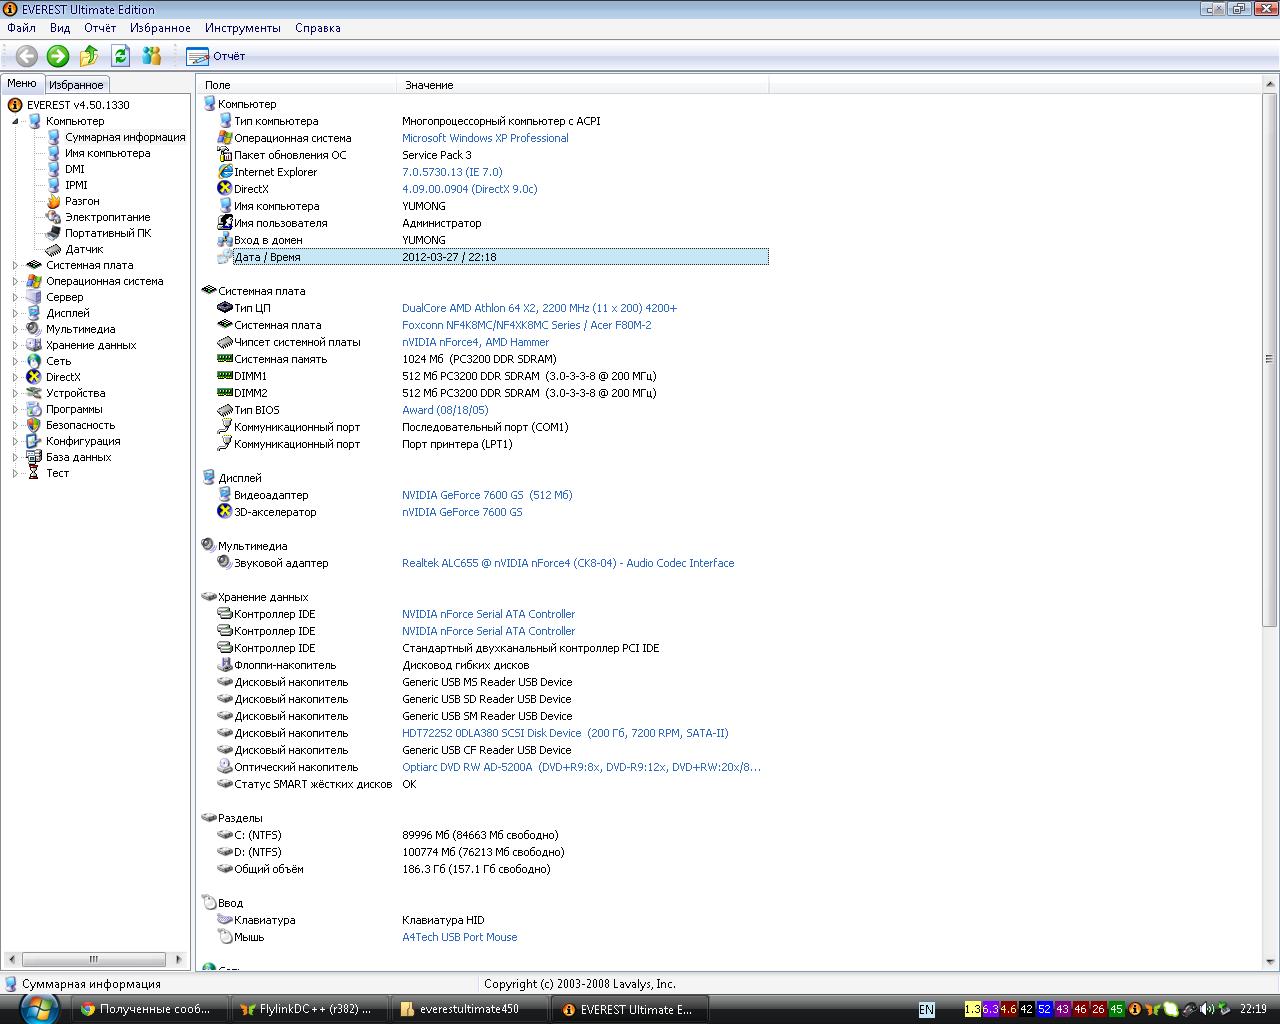Screen dimensions: 1280x1024
Task: Go back with green left arrow
Action: pyautogui.click(x=27, y=56)
